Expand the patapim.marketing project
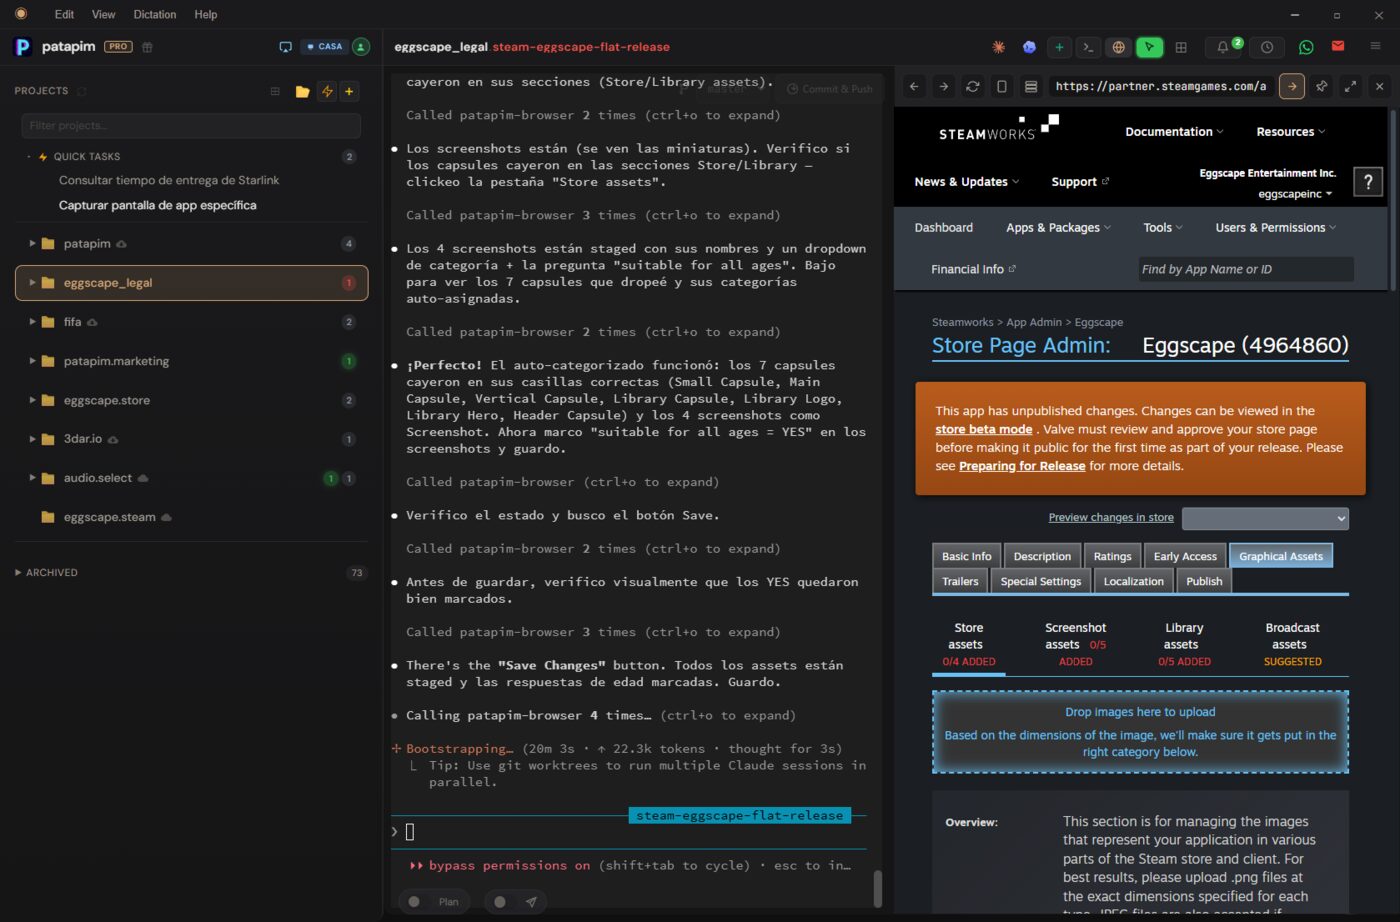This screenshot has height=922, width=1400. pyautogui.click(x=32, y=361)
